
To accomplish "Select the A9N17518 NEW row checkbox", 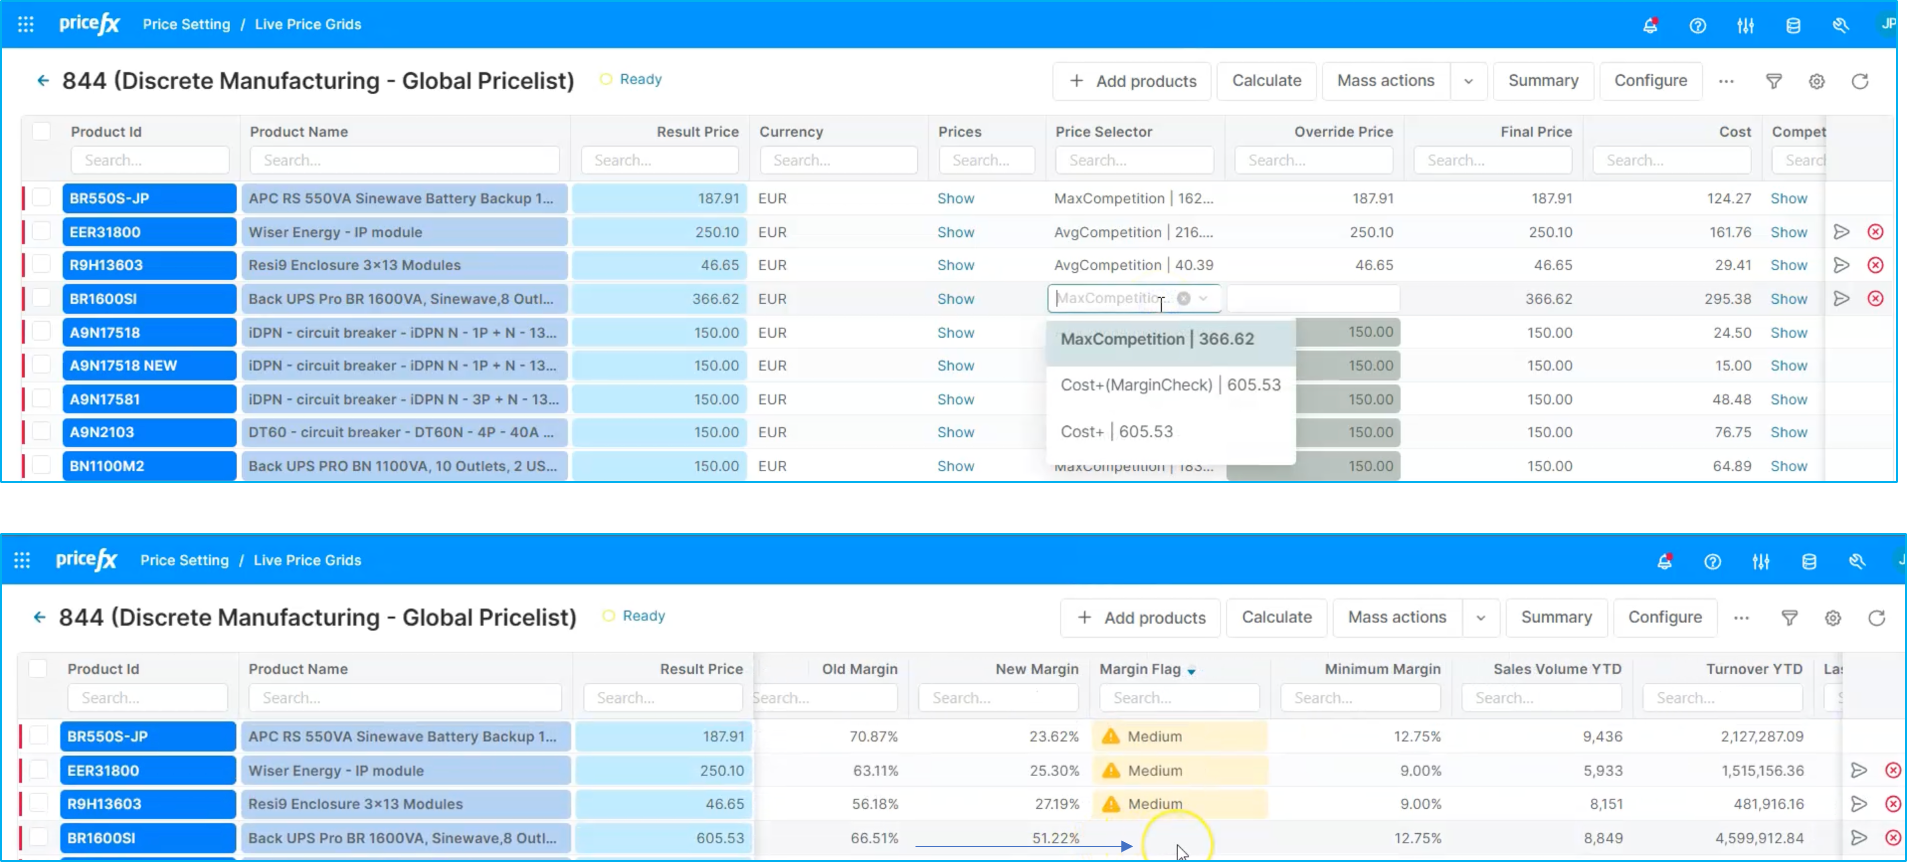I will tap(41, 365).
